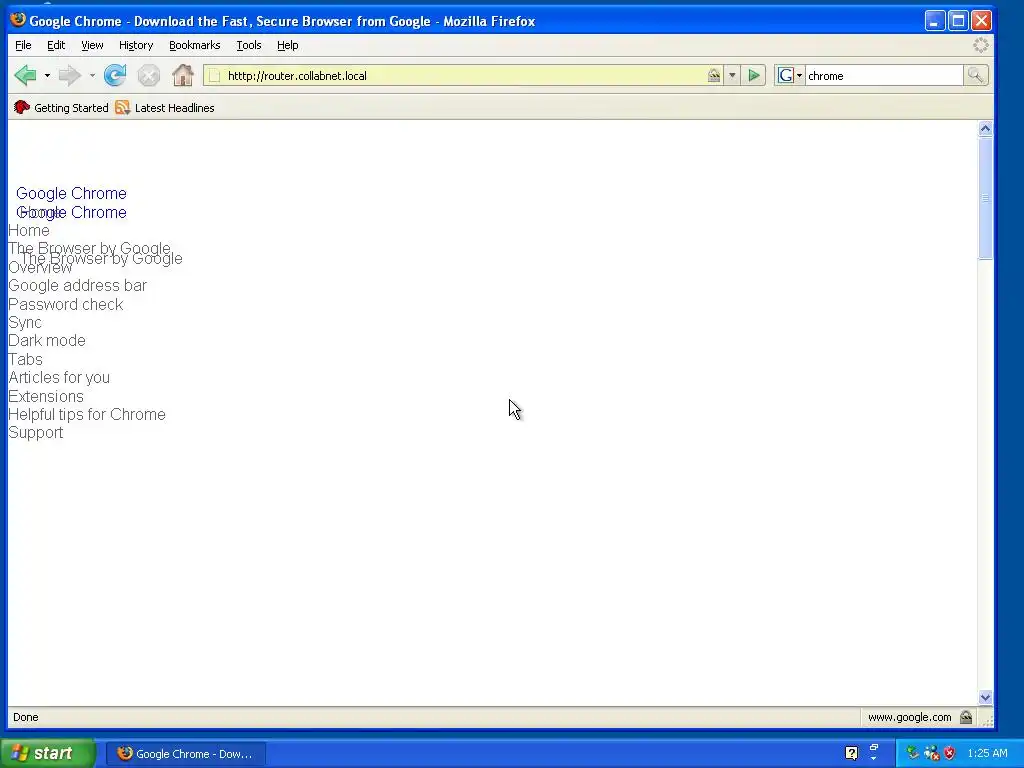Image resolution: width=1024 pixels, height=768 pixels.
Task: Open the Latest Headlines feed bookmark
Action: coord(165,108)
